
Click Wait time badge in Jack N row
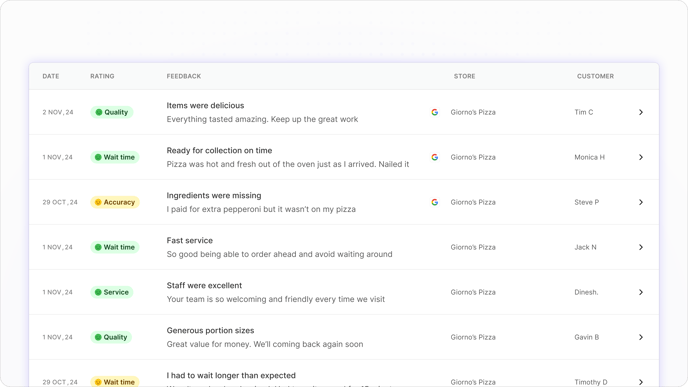tap(115, 247)
